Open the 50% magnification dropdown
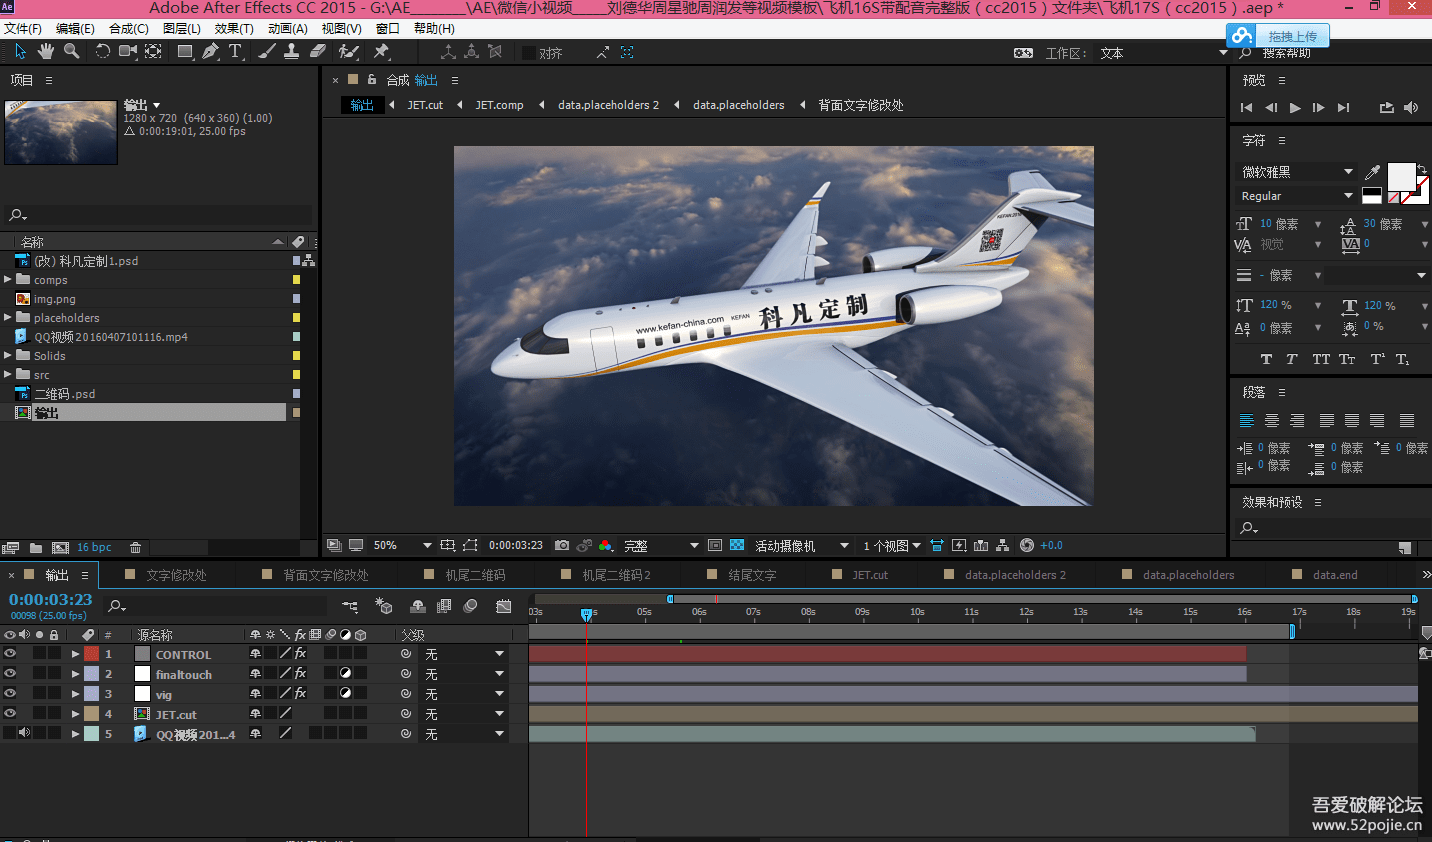The height and width of the screenshot is (842, 1432). pos(402,545)
